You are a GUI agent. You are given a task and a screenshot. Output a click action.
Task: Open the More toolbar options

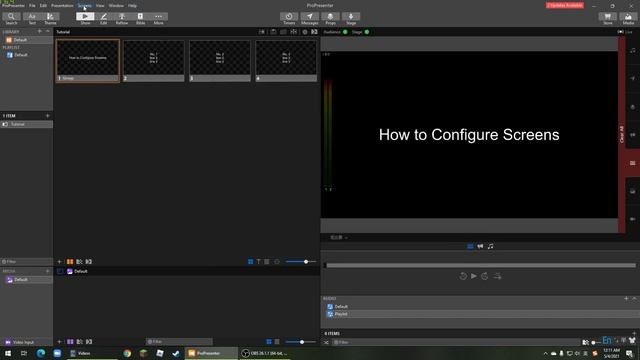tap(158, 18)
